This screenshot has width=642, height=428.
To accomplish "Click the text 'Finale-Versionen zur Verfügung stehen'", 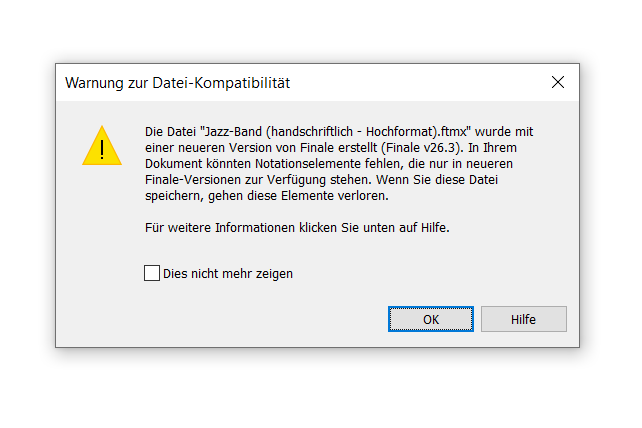I will pyautogui.click(x=259, y=180).
